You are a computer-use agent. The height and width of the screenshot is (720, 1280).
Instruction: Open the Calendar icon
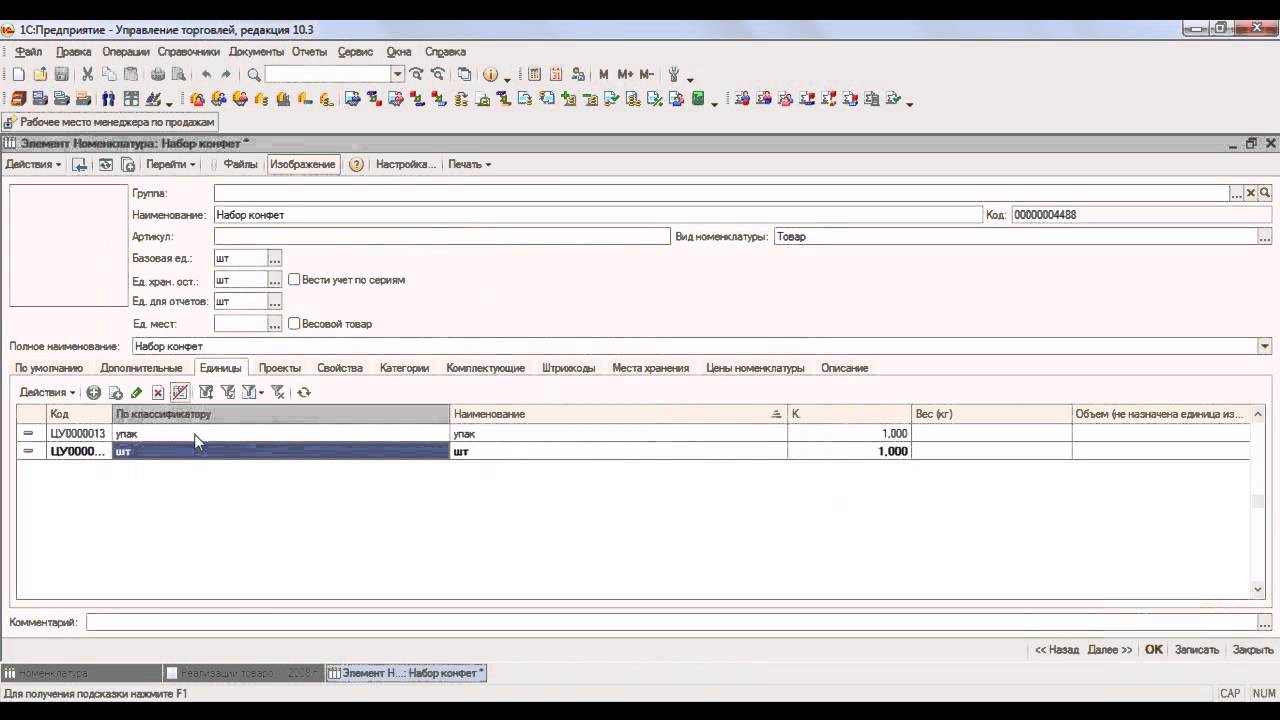coord(556,75)
